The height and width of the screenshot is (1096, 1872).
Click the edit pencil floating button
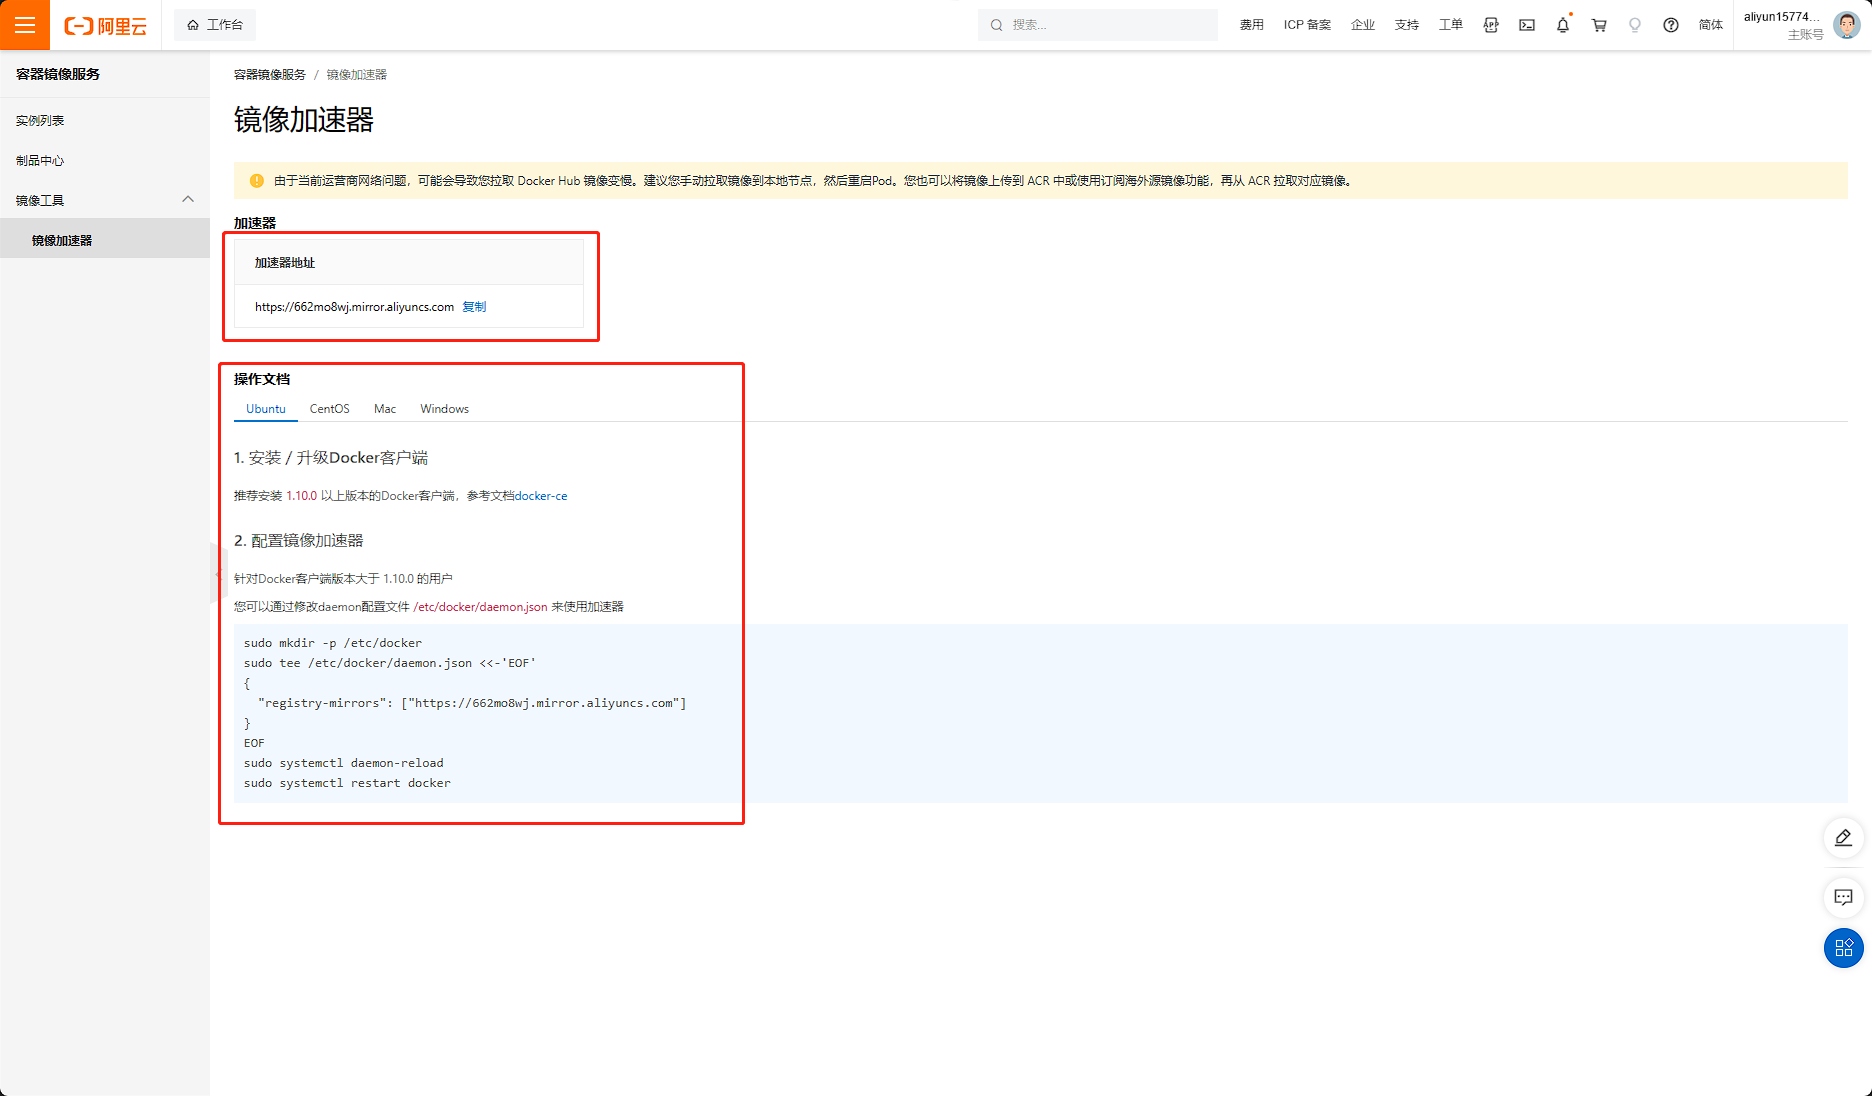pyautogui.click(x=1844, y=838)
